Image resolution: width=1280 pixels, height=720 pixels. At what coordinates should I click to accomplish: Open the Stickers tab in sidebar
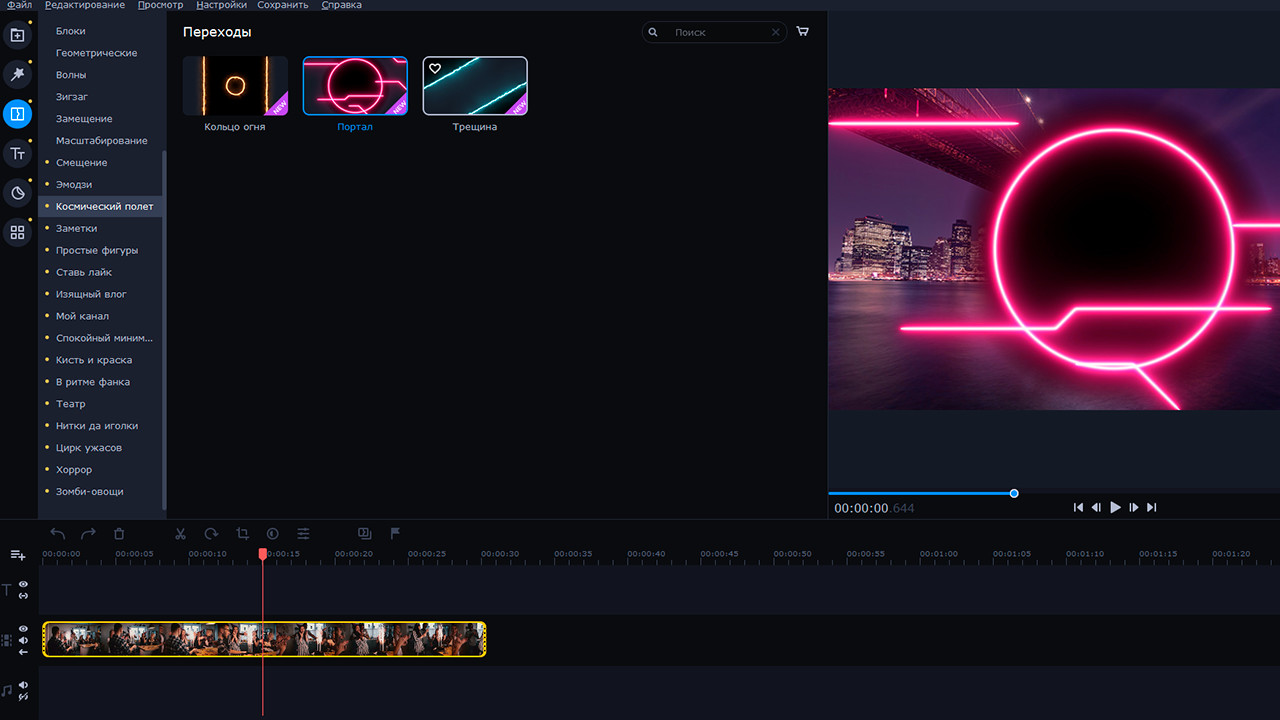[x=17, y=193]
